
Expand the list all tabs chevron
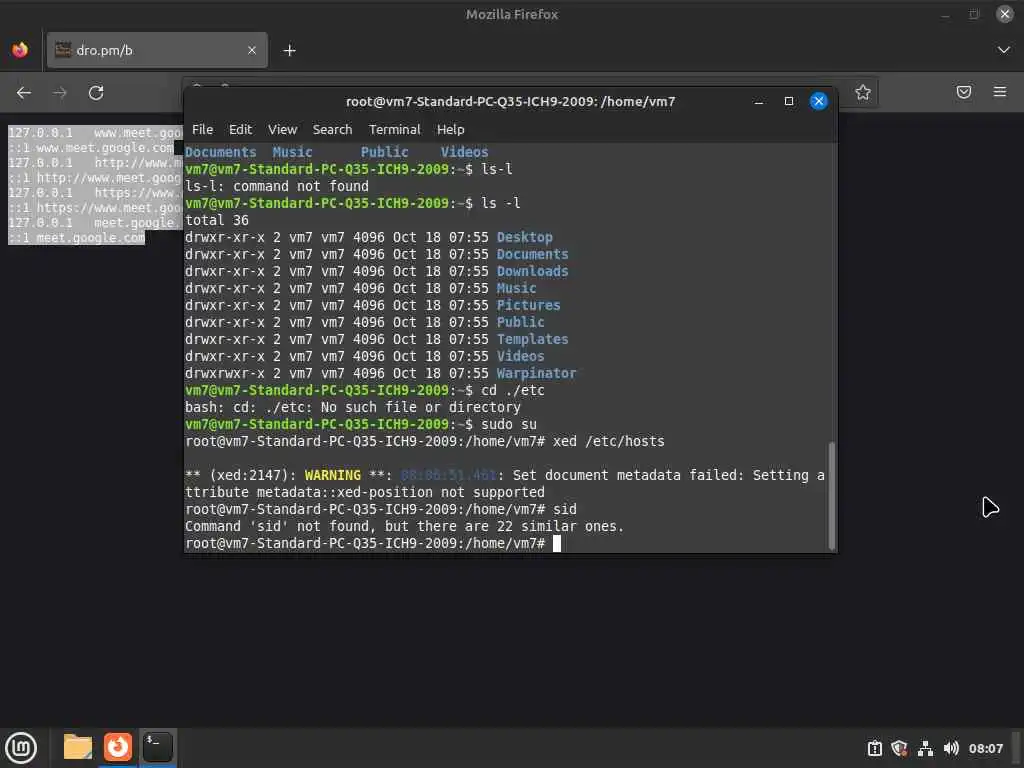click(x=1004, y=50)
